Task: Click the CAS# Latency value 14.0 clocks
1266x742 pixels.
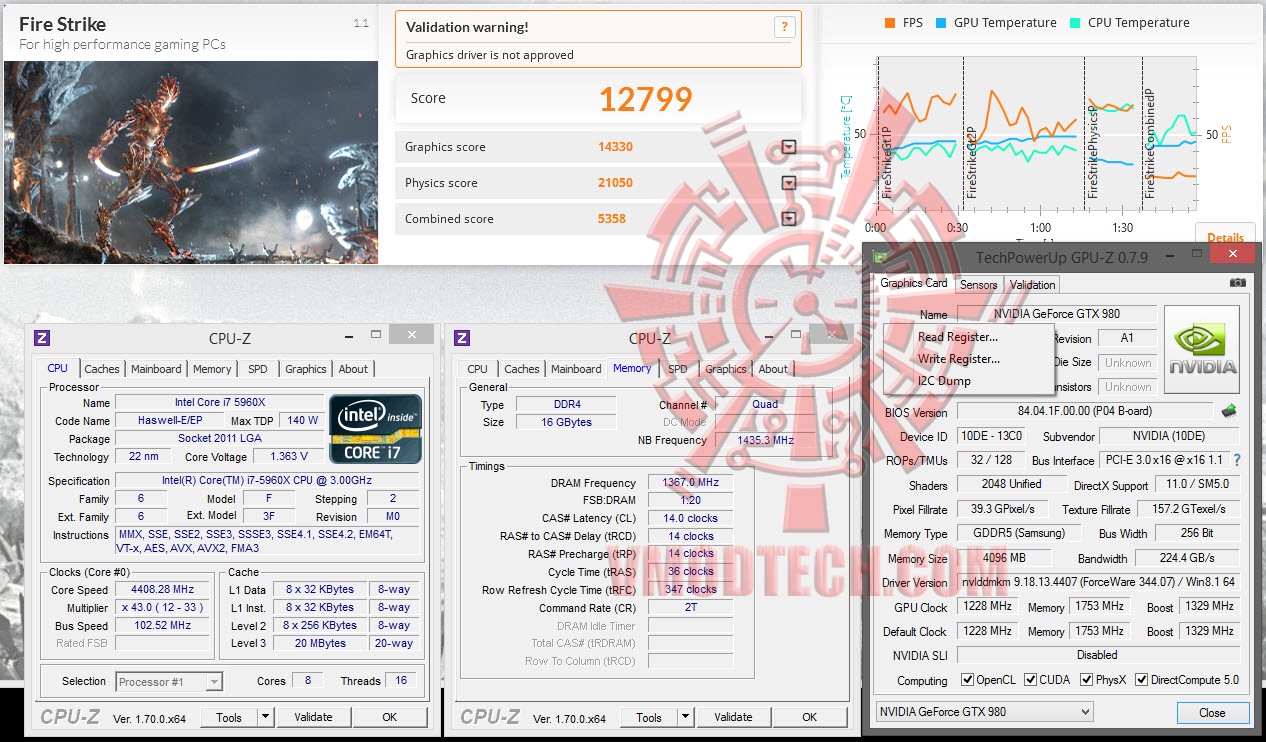Action: click(x=690, y=518)
